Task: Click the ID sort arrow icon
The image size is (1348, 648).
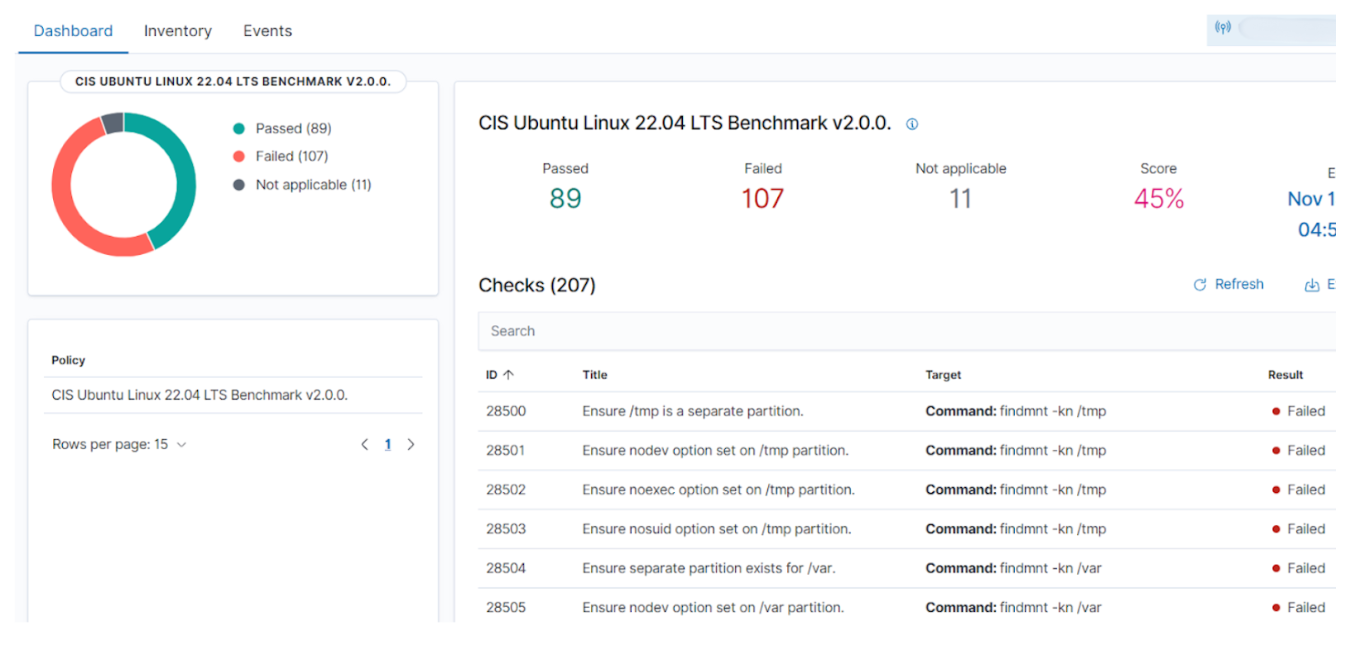Action: (509, 375)
